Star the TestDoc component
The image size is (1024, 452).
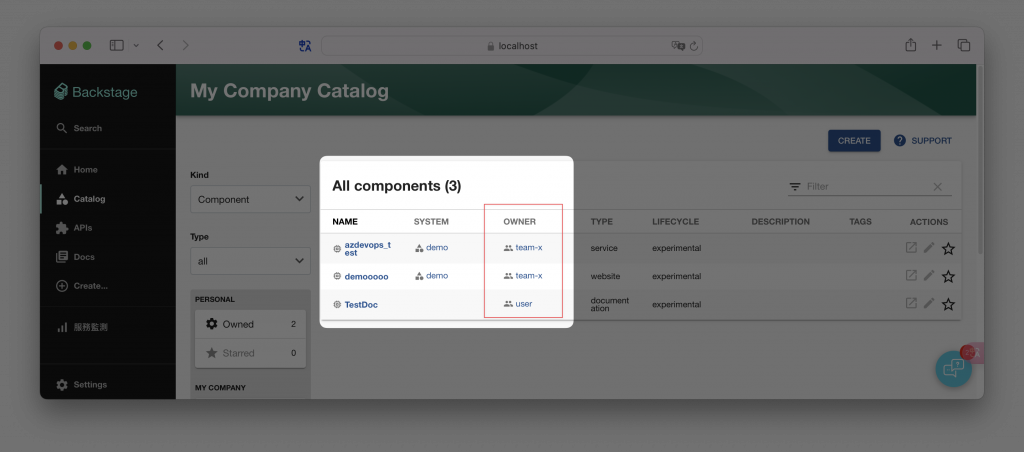click(x=948, y=304)
